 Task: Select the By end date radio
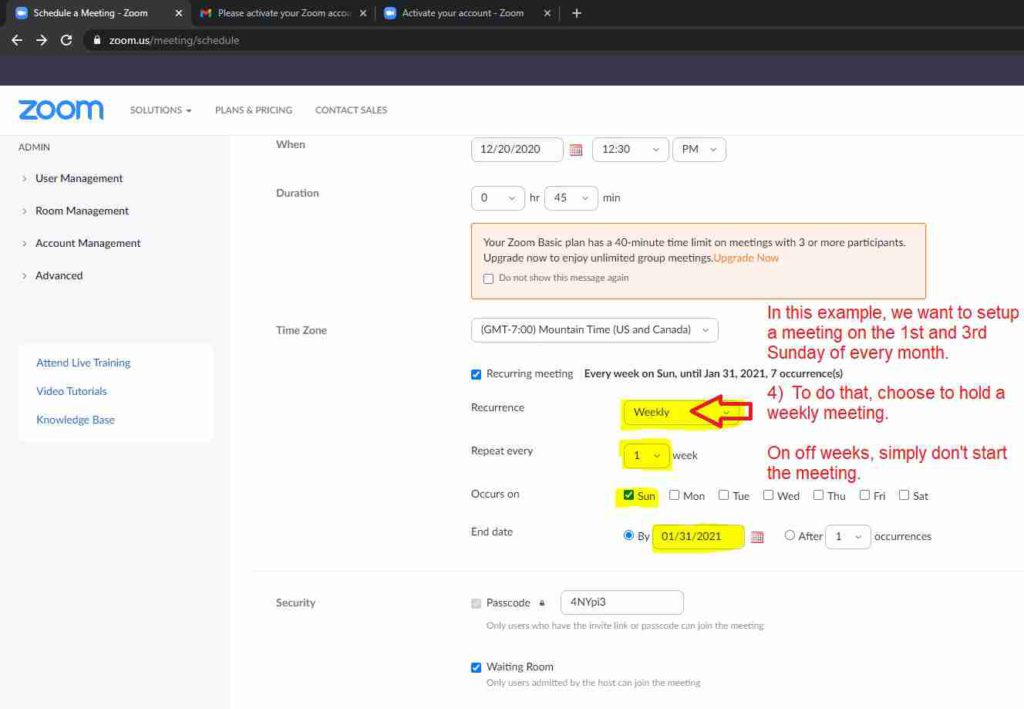click(x=628, y=535)
